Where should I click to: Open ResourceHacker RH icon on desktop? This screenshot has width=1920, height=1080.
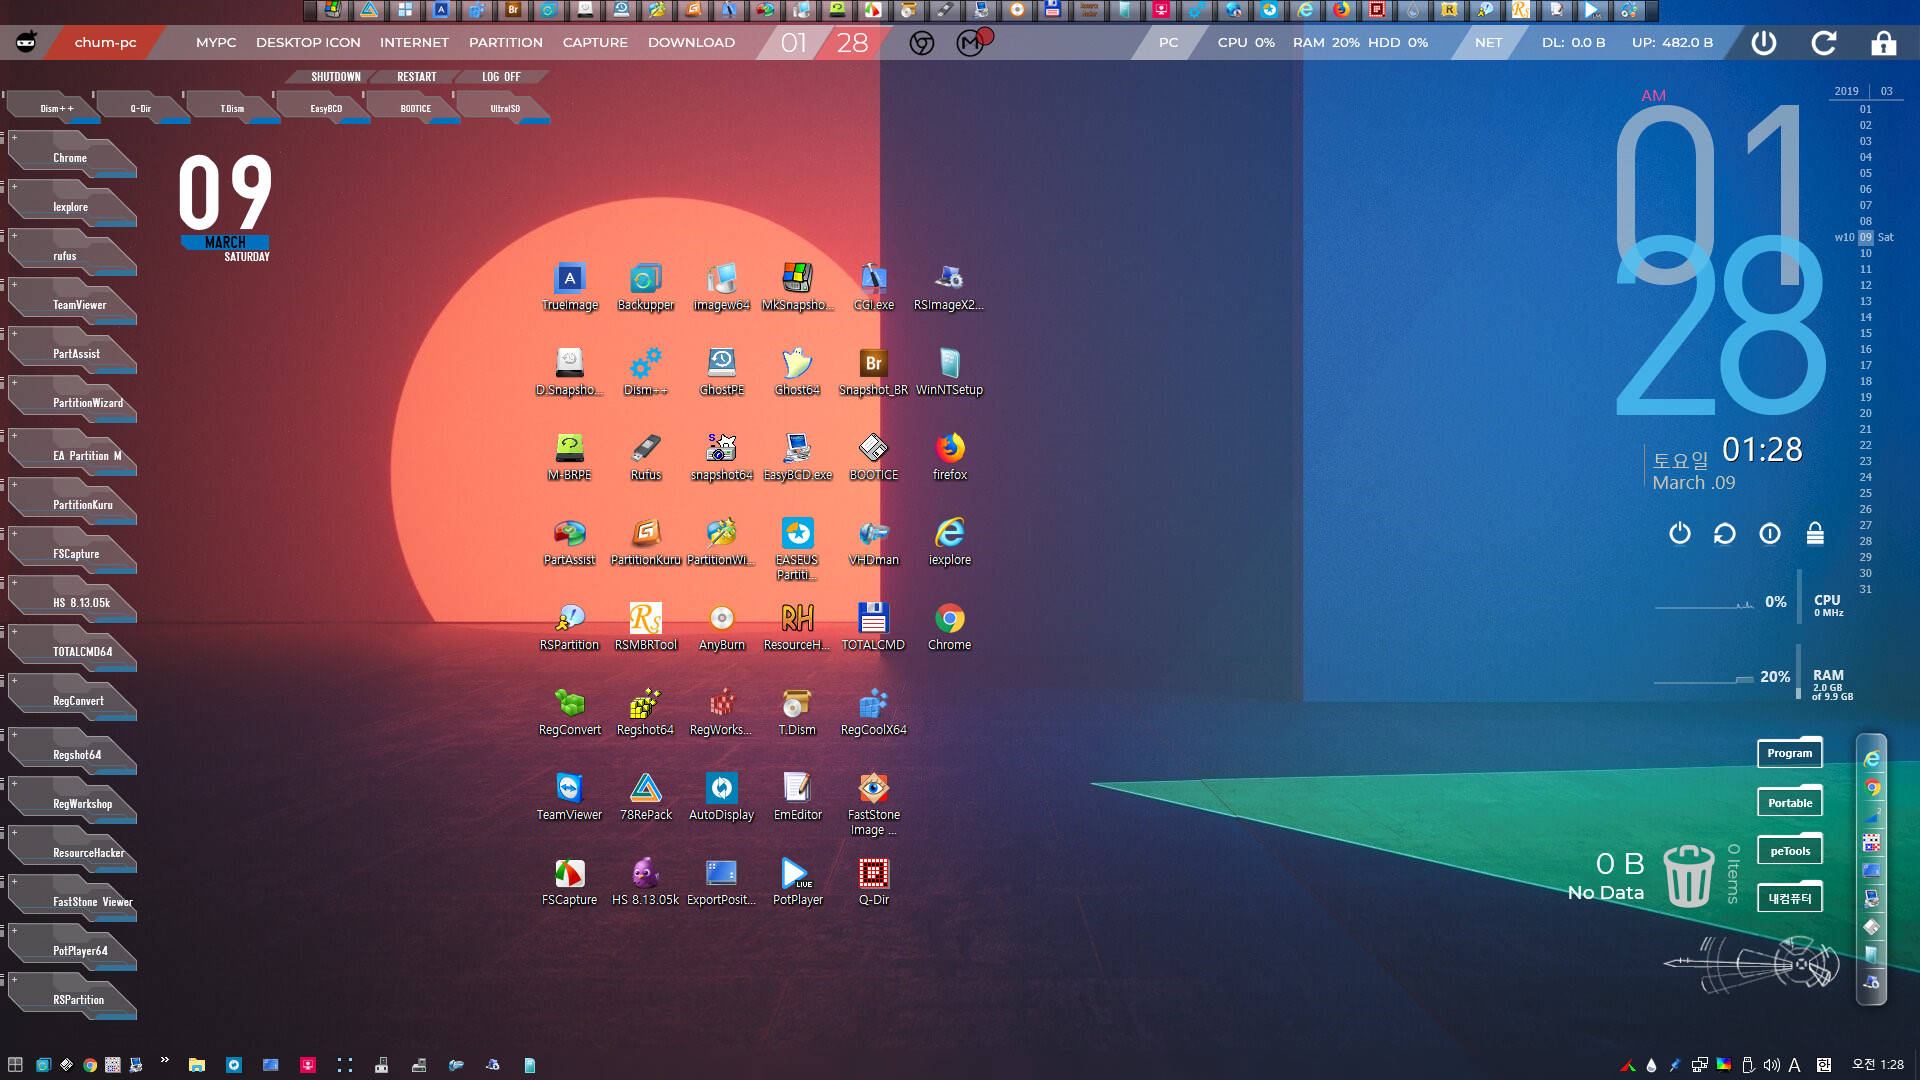click(797, 627)
